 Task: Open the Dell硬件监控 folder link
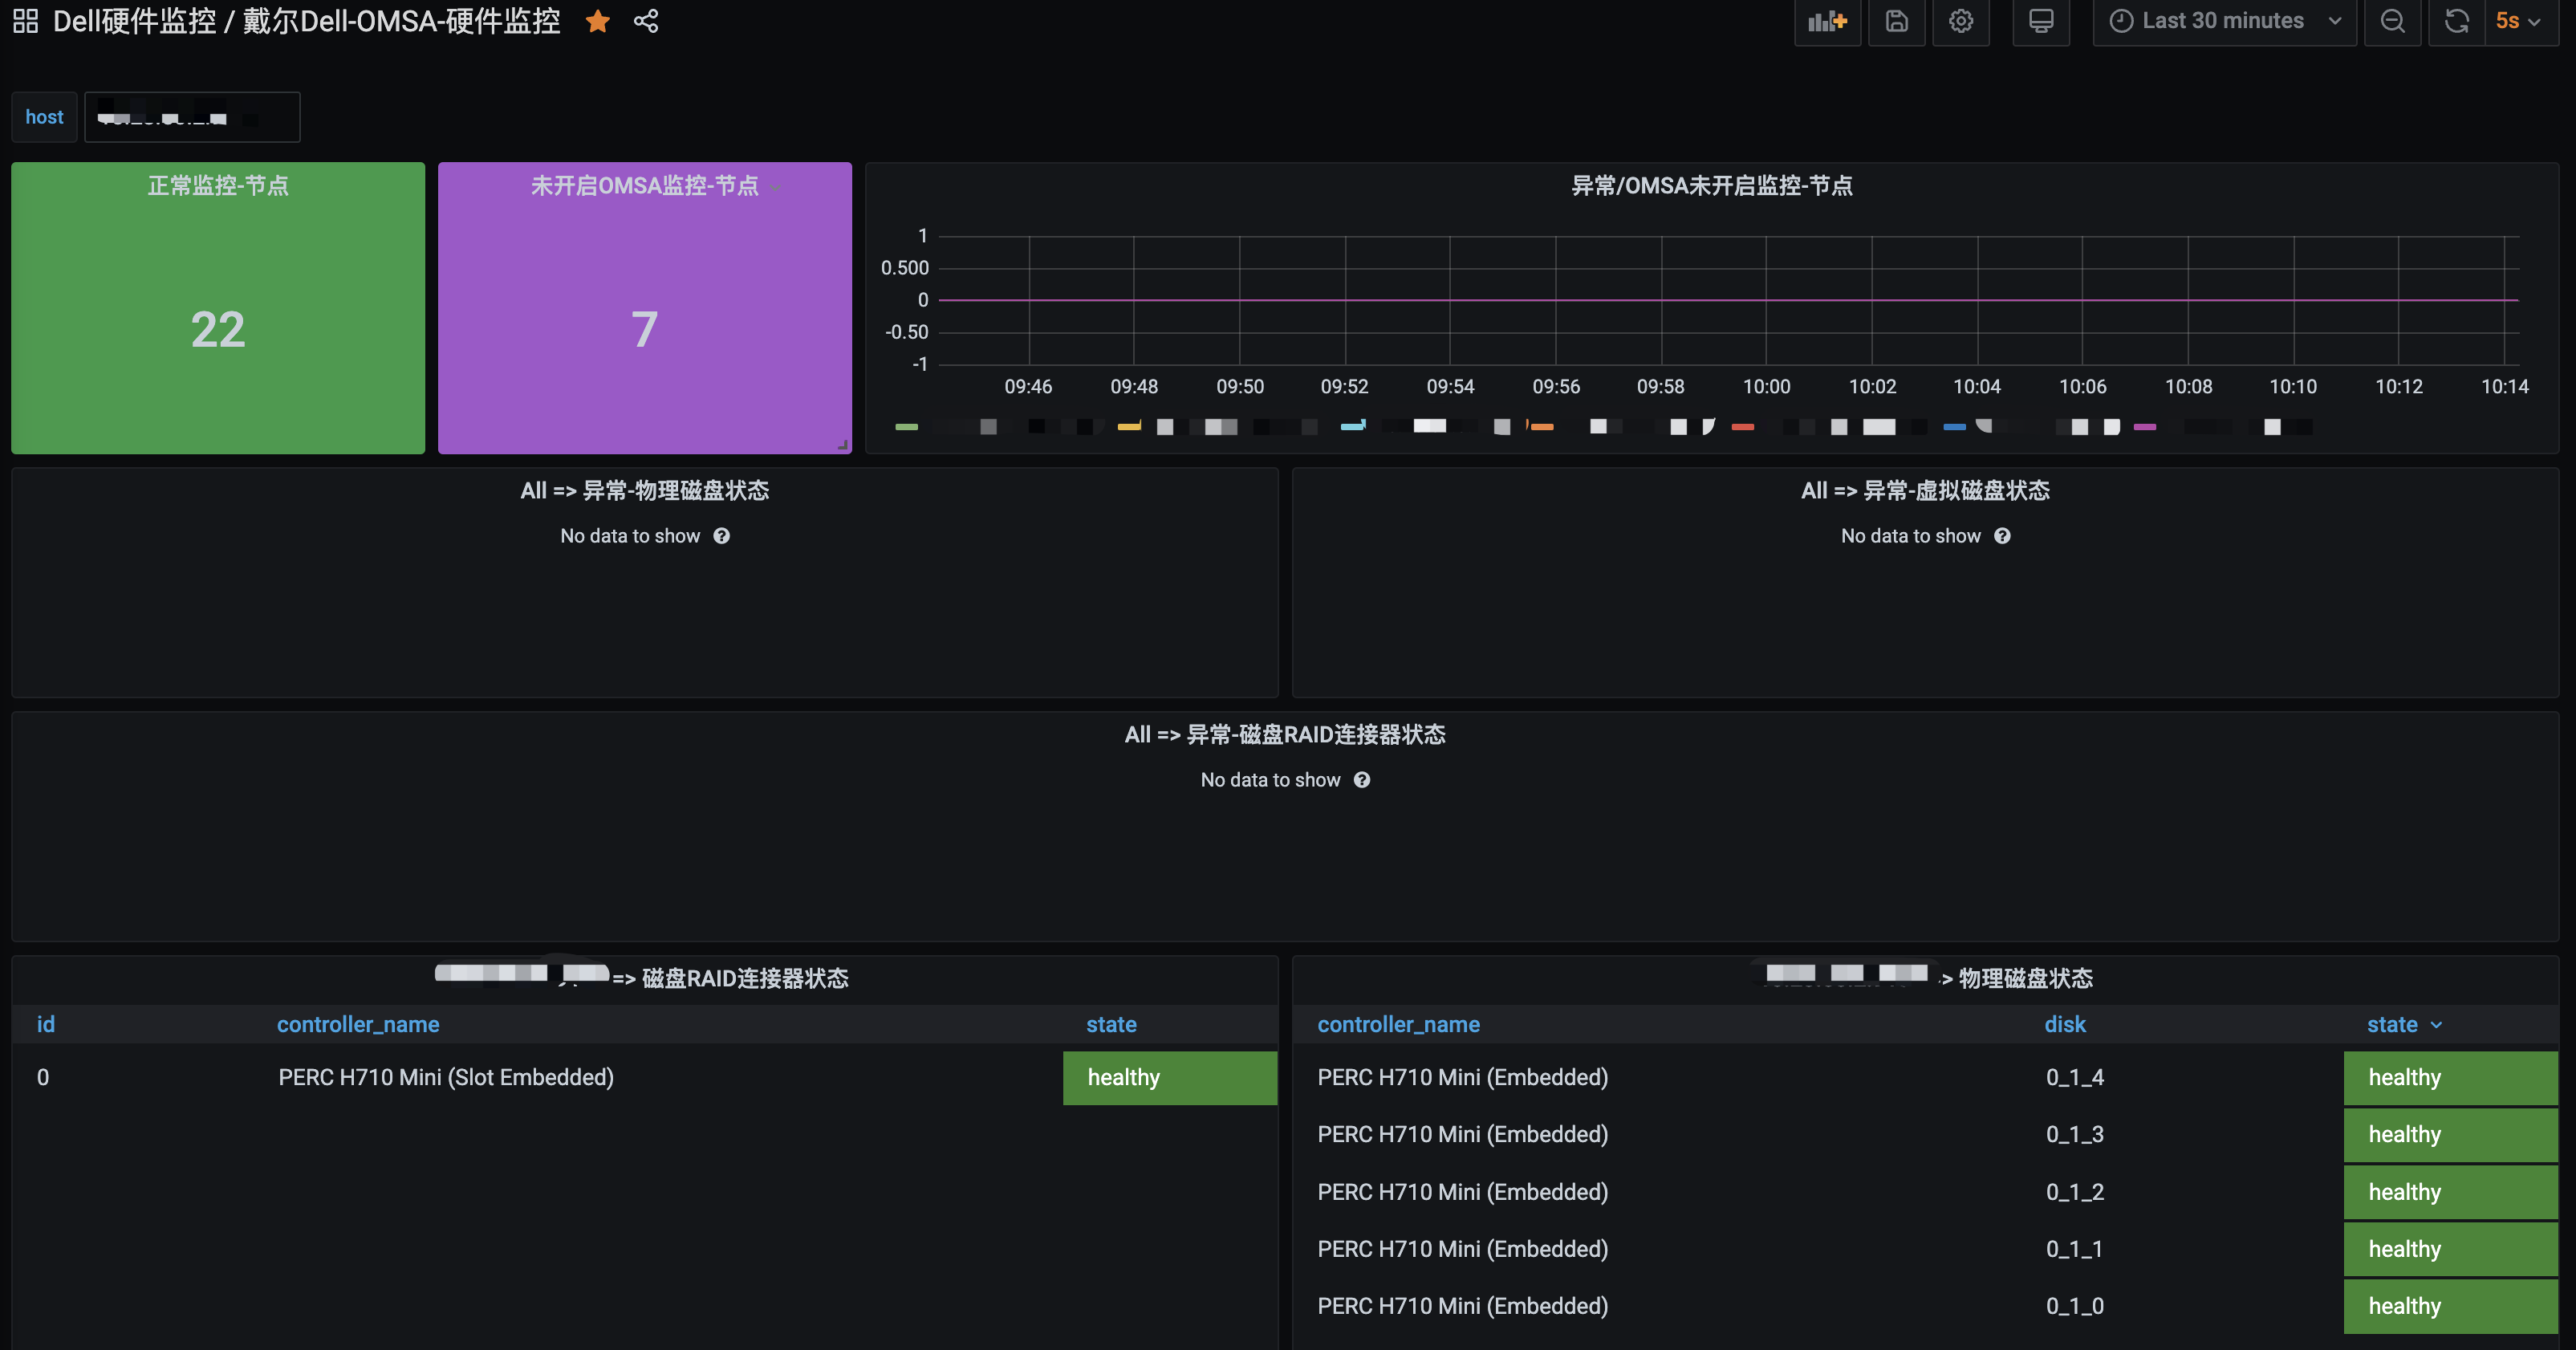[134, 21]
